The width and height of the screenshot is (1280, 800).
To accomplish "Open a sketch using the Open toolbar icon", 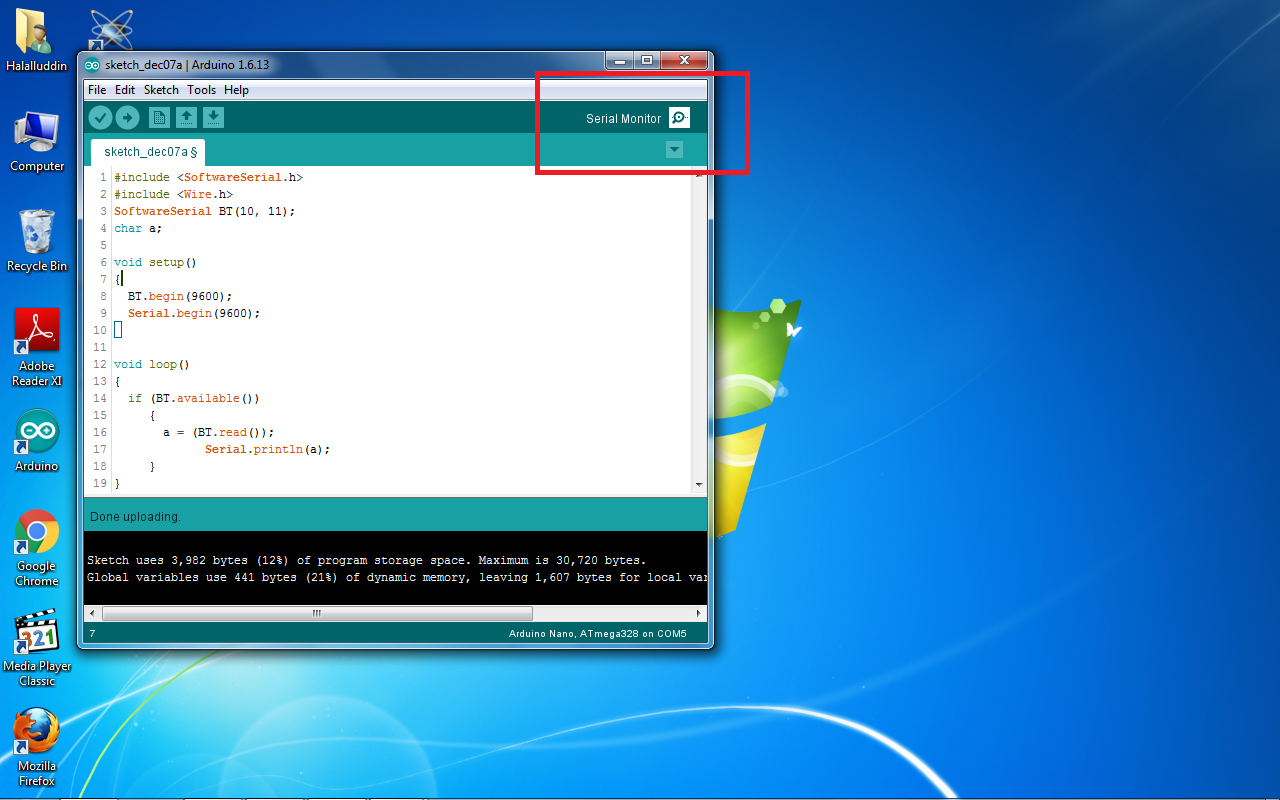I will click(x=186, y=117).
